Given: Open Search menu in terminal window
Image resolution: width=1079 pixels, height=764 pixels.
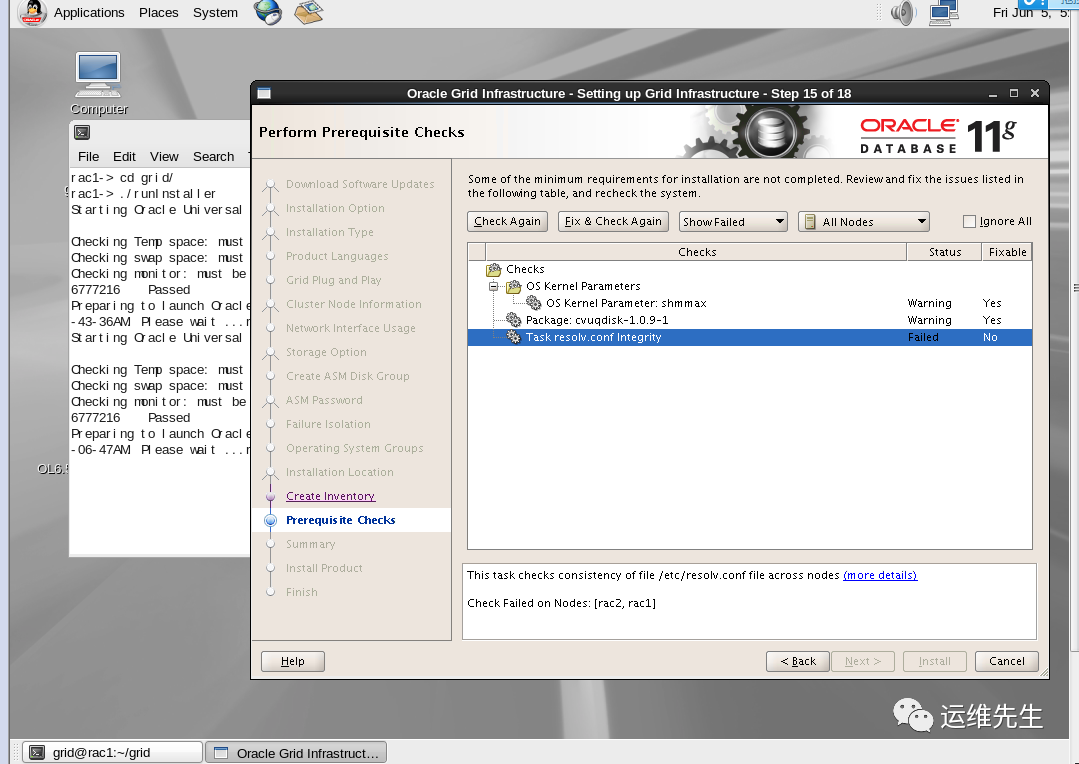Looking at the screenshot, I should point(213,156).
